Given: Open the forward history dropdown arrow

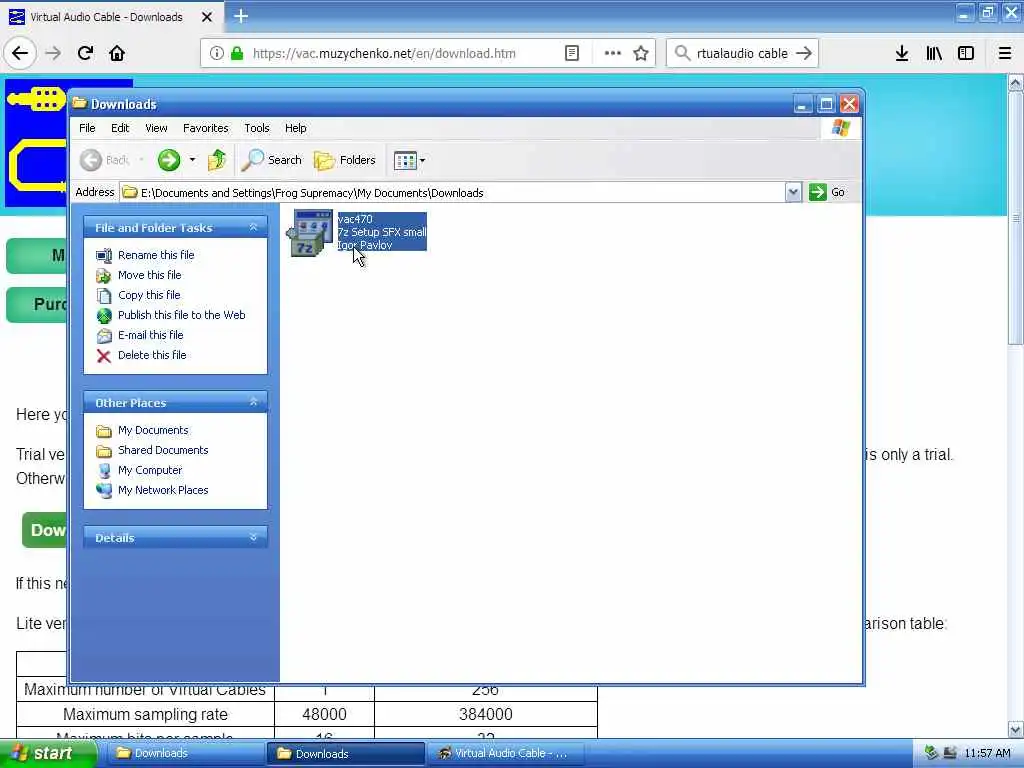Looking at the screenshot, I should (192, 159).
